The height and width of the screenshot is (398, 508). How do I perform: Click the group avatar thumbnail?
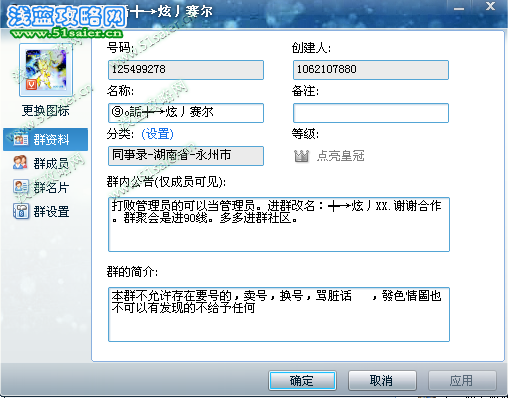click(x=46, y=70)
